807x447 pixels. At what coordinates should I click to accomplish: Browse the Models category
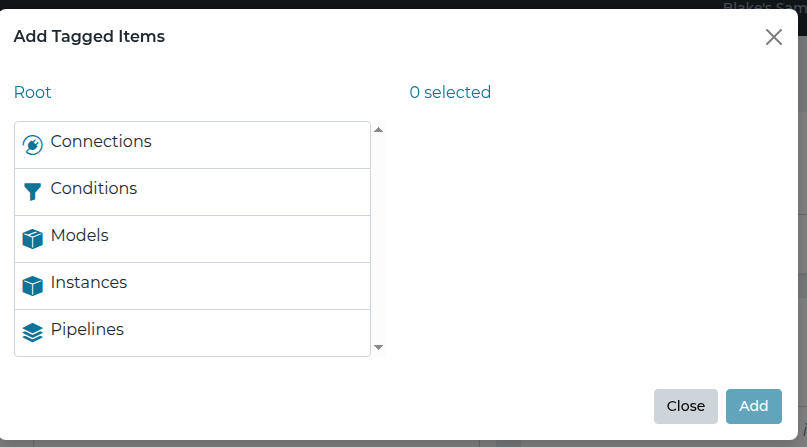point(79,236)
